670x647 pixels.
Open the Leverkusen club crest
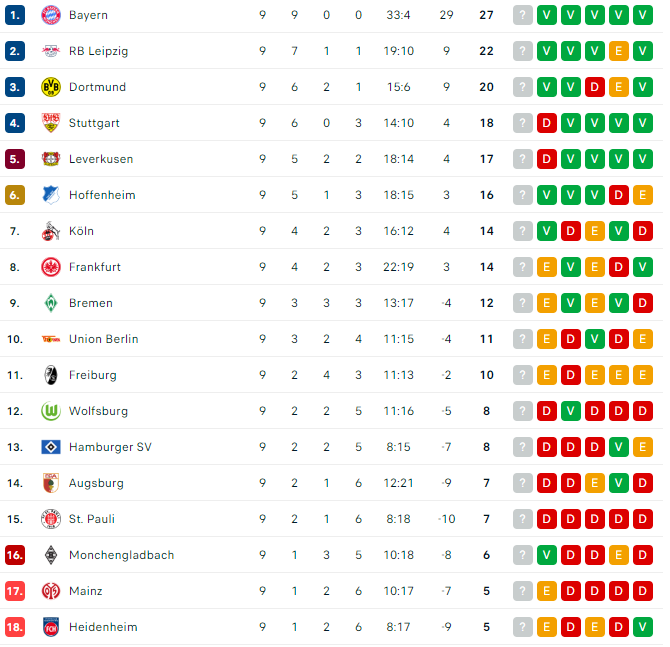pyautogui.click(x=51, y=159)
